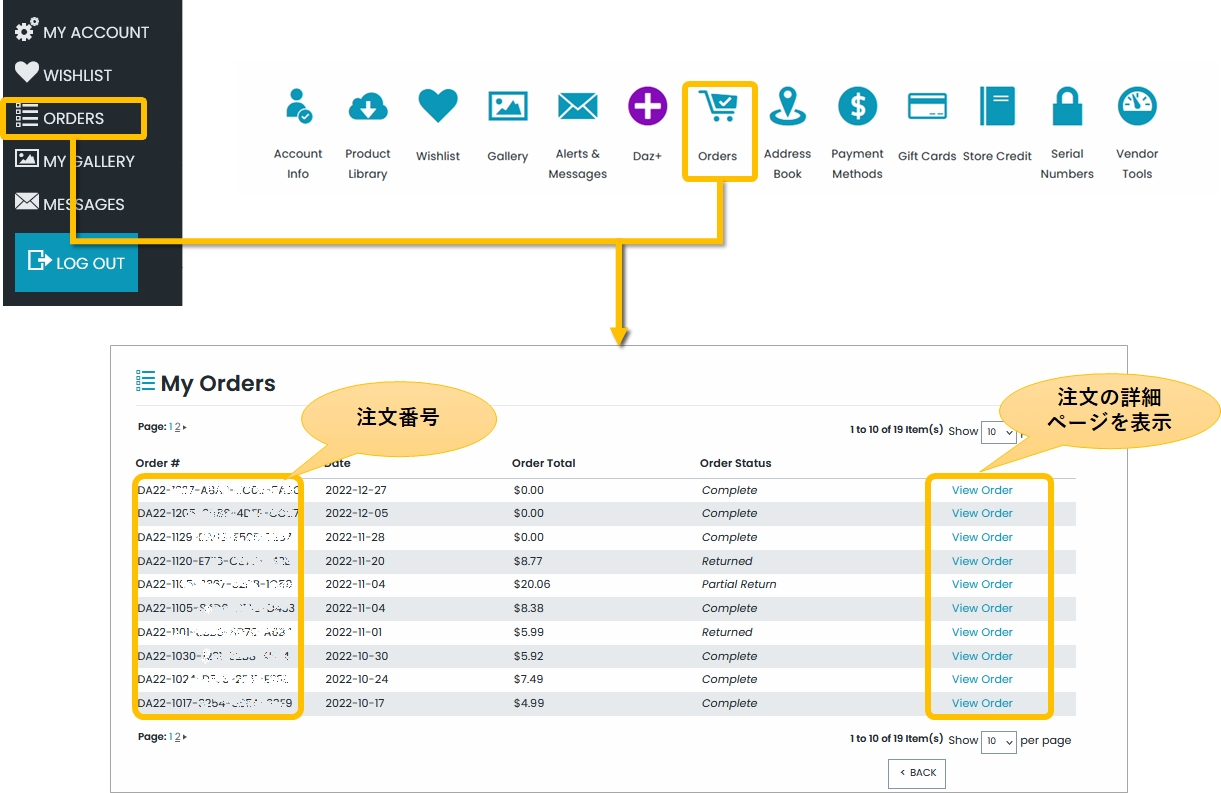Open Alerts & Messages envelope icon
The image size is (1221, 793).
[577, 107]
